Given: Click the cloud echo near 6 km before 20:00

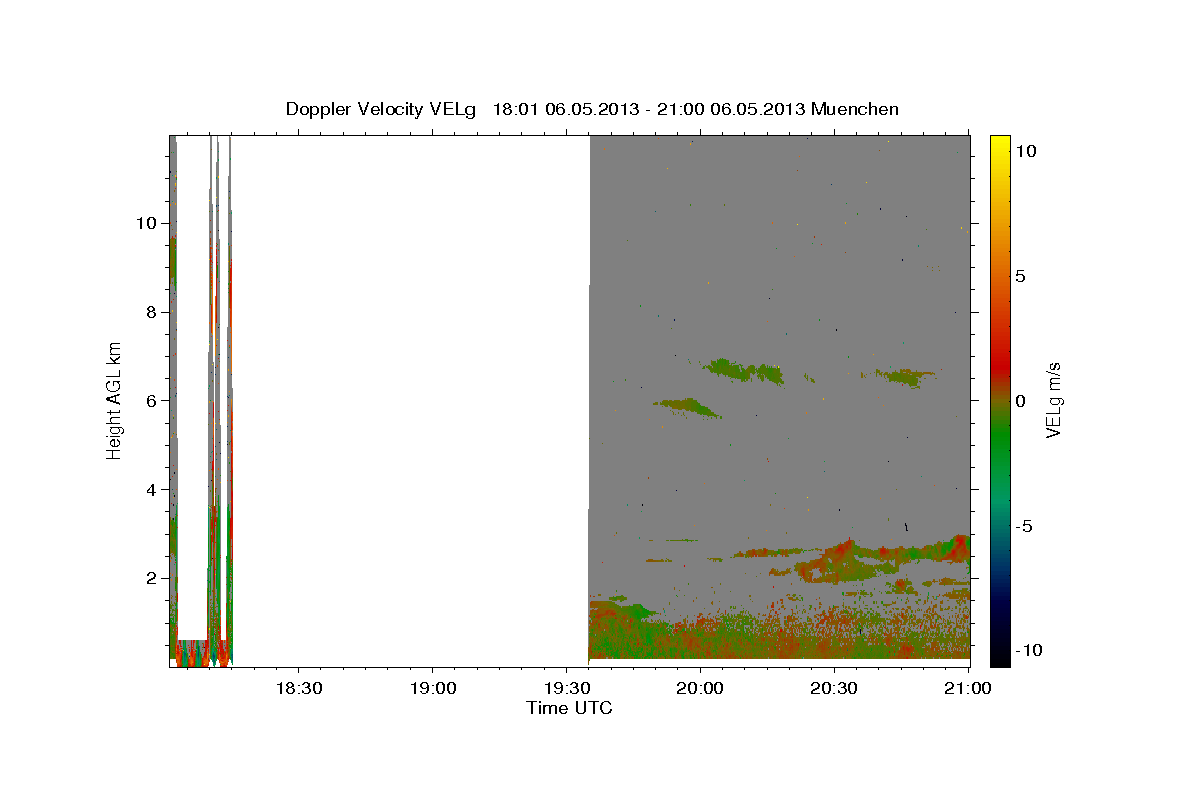Looking at the screenshot, I should click(688, 406).
